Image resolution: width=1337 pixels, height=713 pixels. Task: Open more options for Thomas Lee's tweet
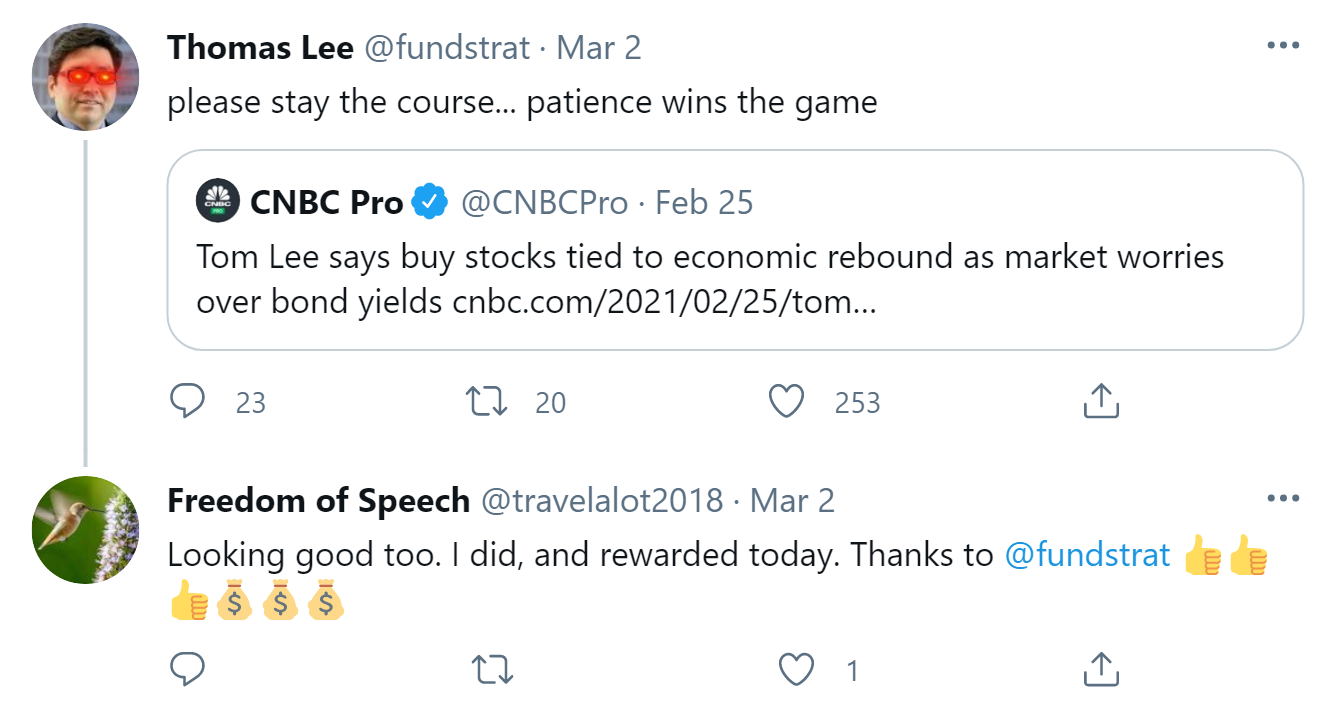(x=1283, y=46)
